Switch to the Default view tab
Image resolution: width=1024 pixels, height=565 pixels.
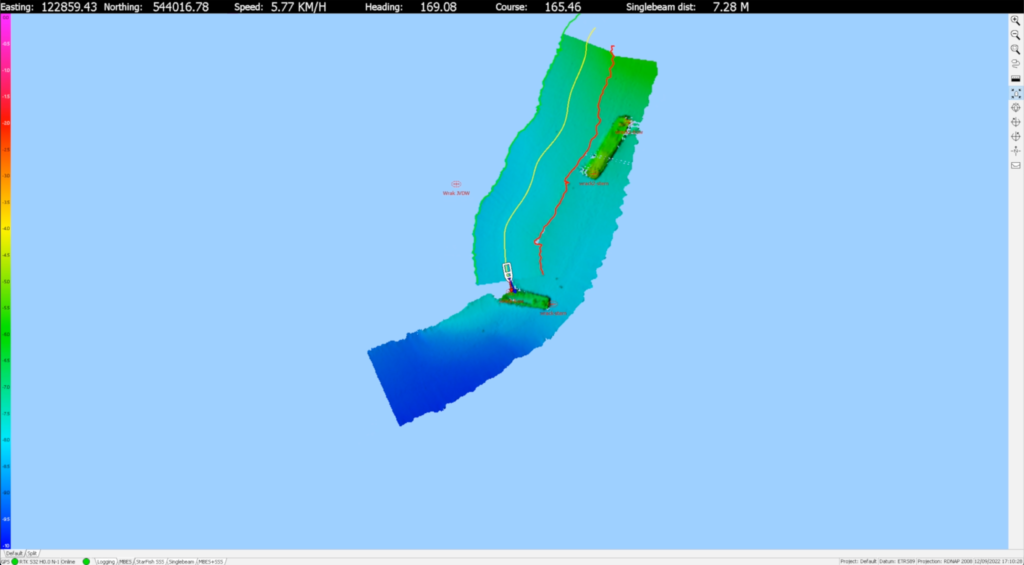tap(14, 552)
